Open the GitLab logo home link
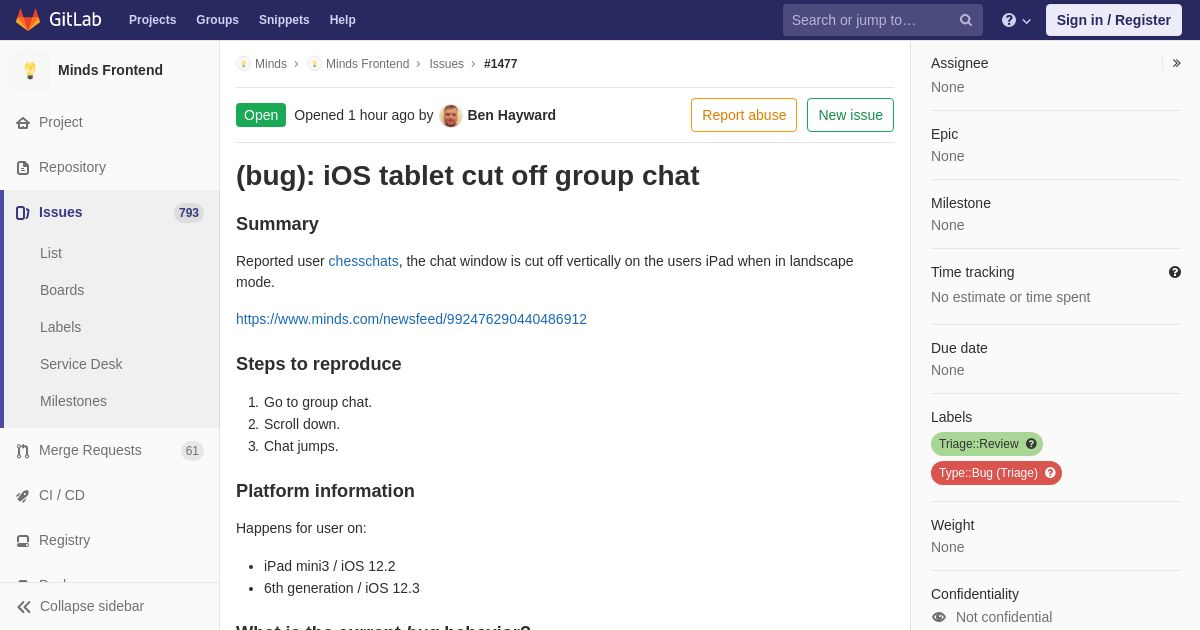 click(58, 20)
